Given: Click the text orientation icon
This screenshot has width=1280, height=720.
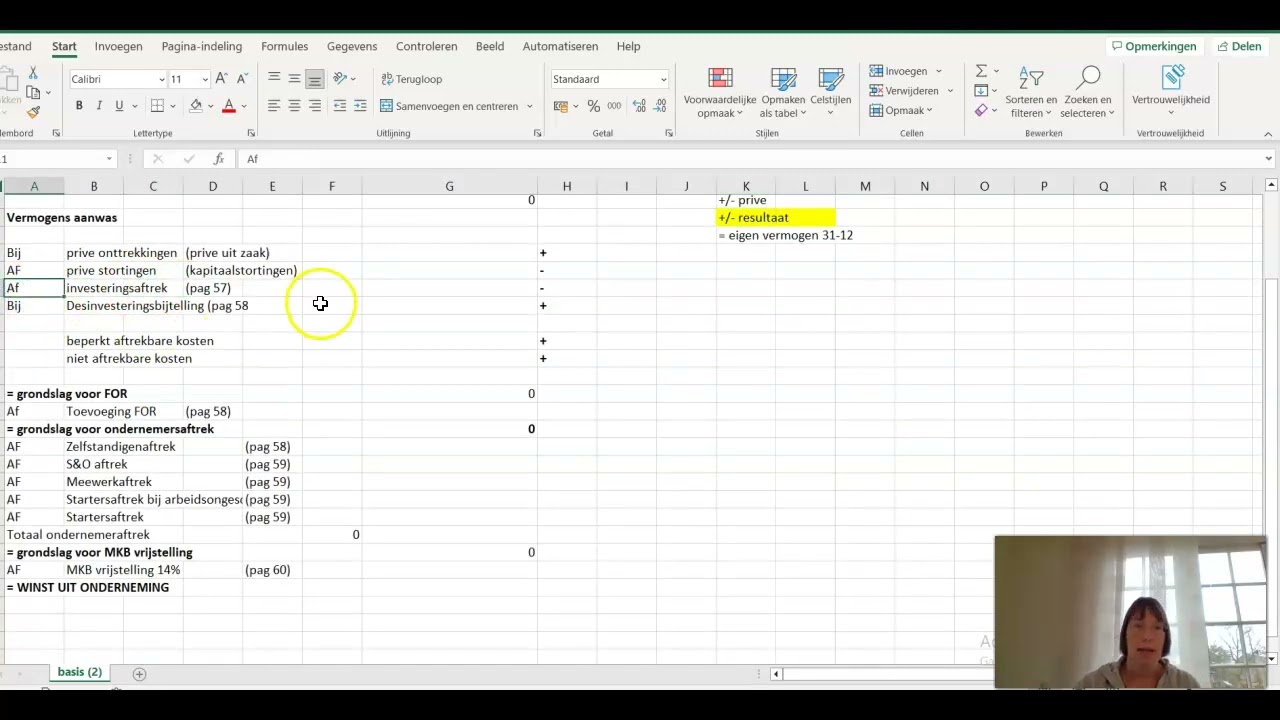Looking at the screenshot, I should (341, 79).
